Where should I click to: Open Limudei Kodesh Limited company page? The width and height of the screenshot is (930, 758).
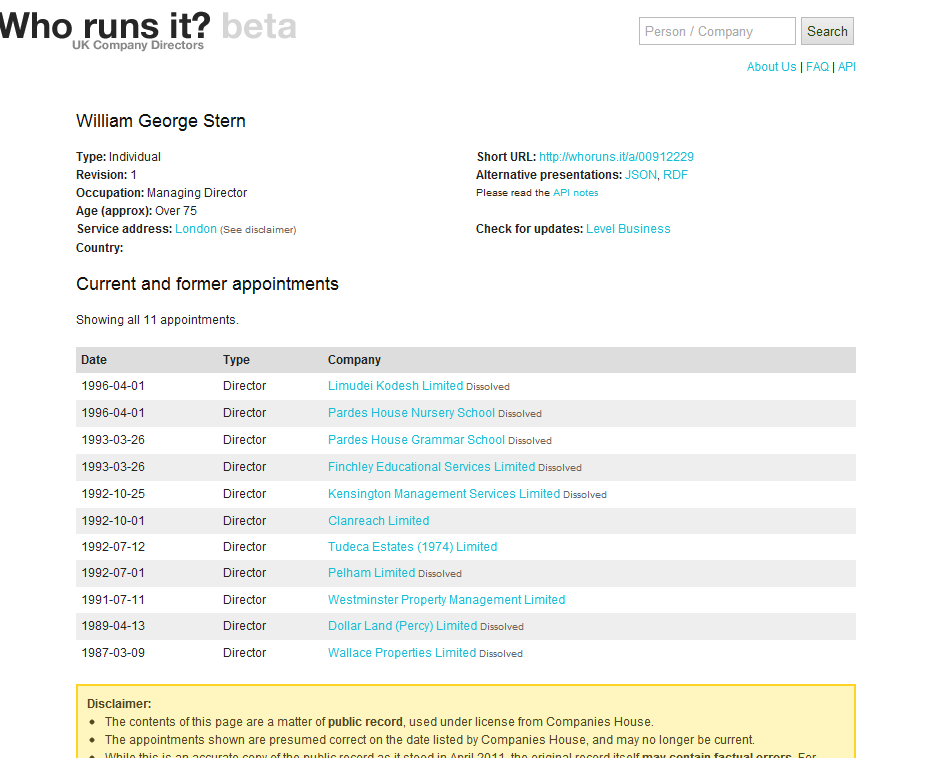click(x=395, y=386)
